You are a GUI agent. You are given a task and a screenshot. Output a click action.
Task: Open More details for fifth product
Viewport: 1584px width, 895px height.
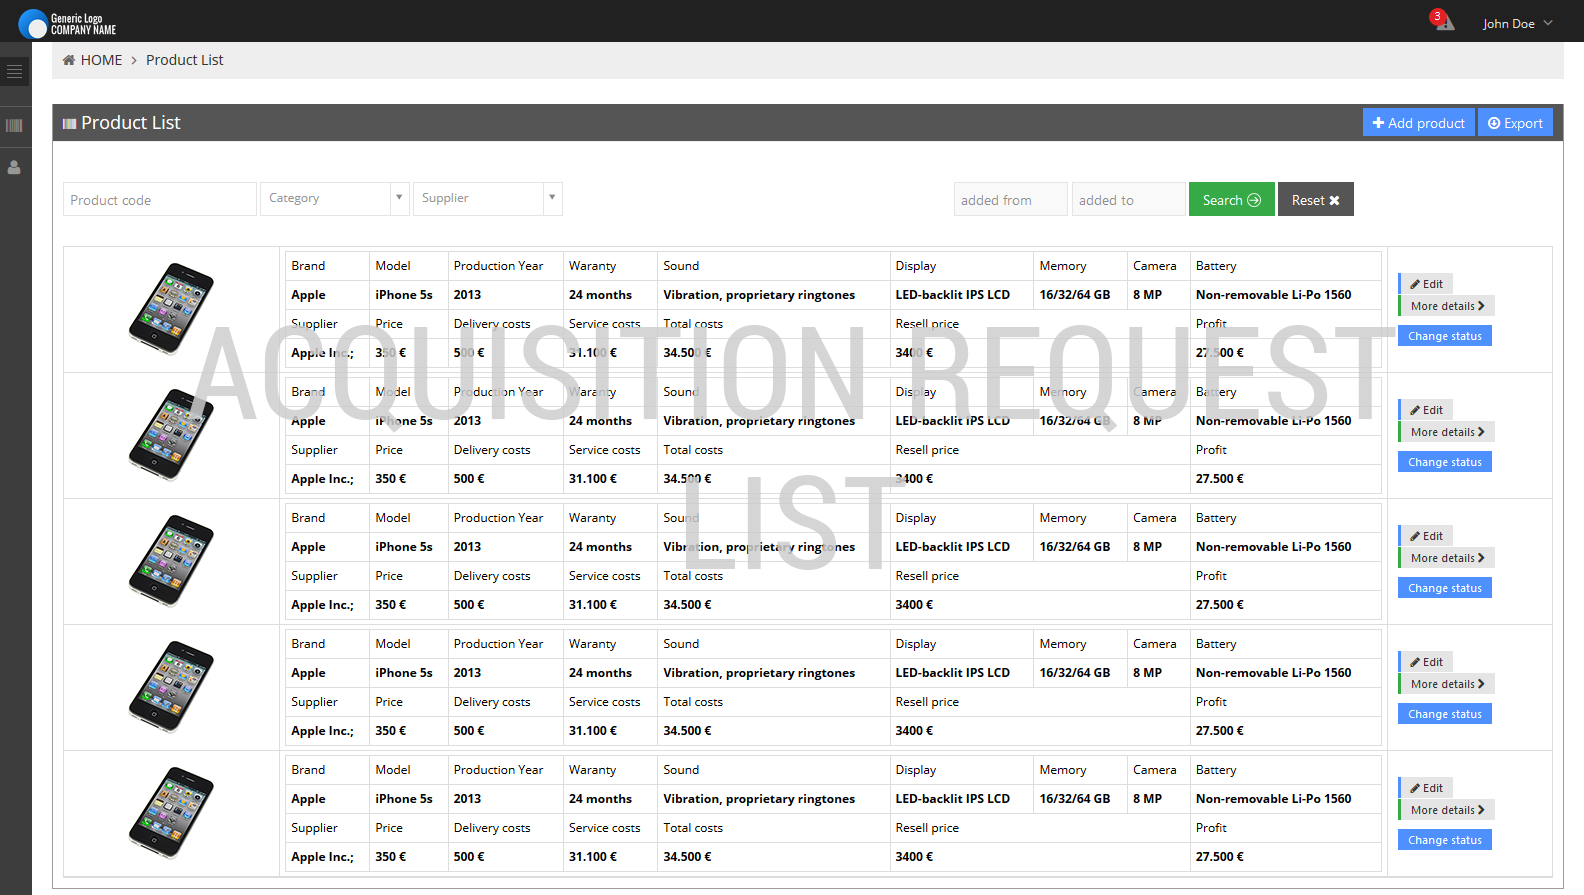[x=1446, y=810]
